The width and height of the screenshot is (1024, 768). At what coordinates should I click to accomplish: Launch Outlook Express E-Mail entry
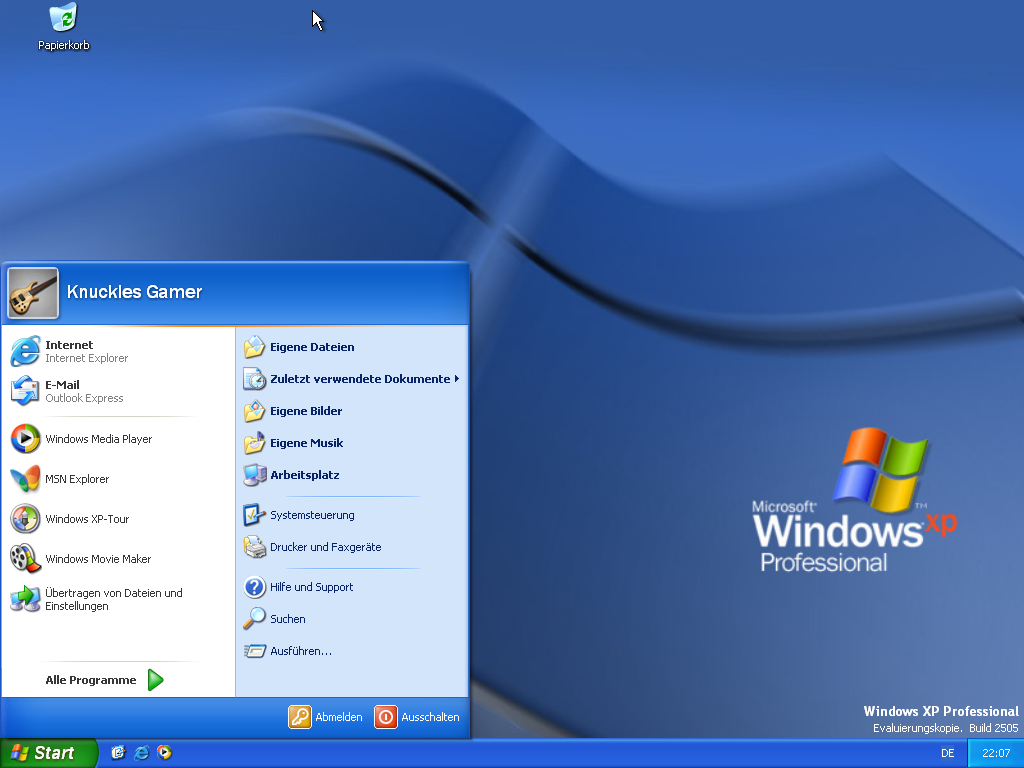85,391
